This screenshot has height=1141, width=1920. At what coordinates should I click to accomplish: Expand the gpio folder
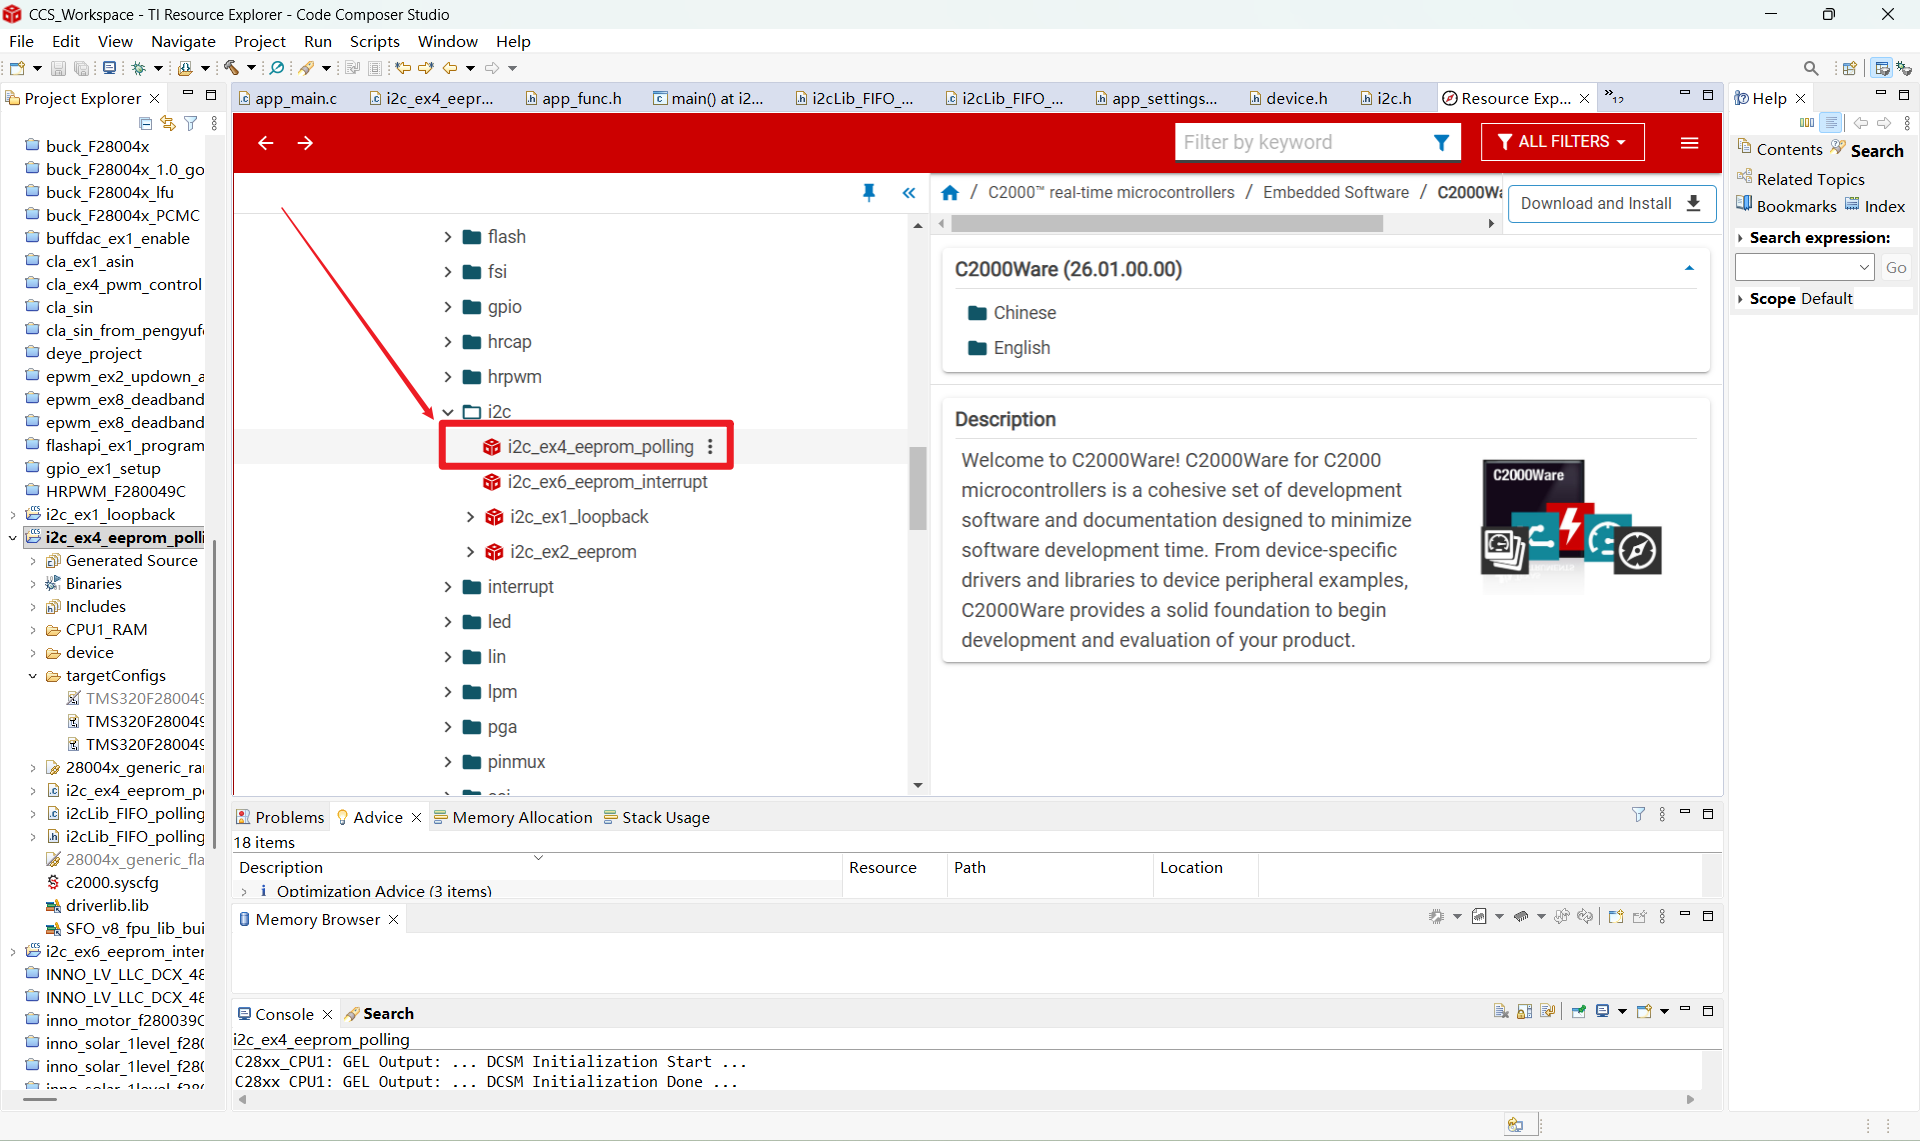pos(447,307)
